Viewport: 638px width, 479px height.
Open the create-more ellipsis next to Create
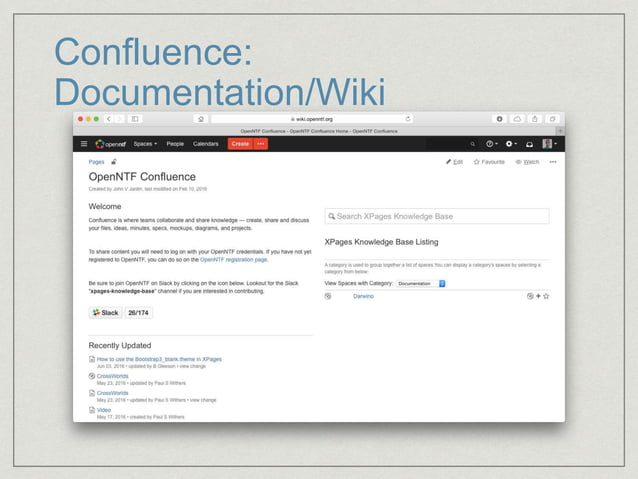(261, 144)
